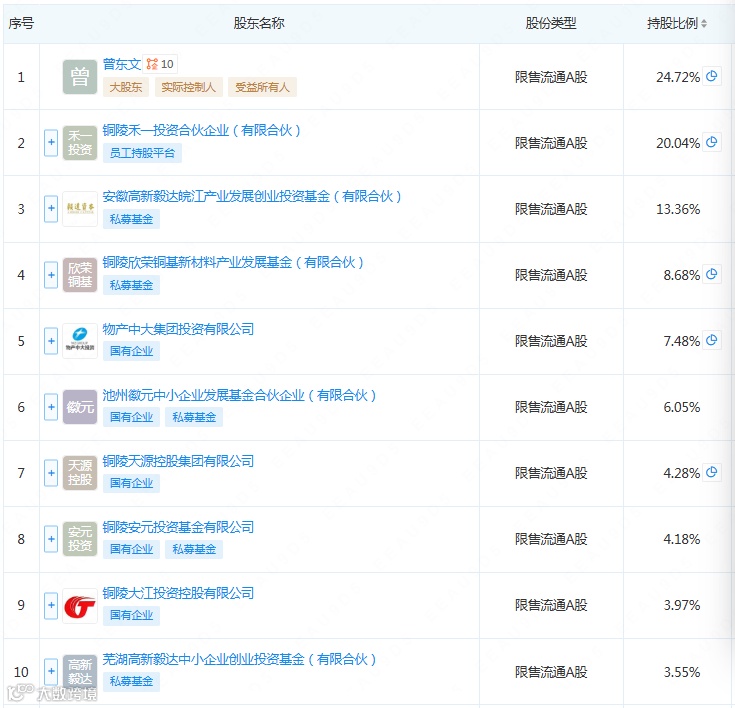Screen dimensions: 735x708
Task: Select 私募基金 tag under 池州徽元
Action: click(194, 417)
